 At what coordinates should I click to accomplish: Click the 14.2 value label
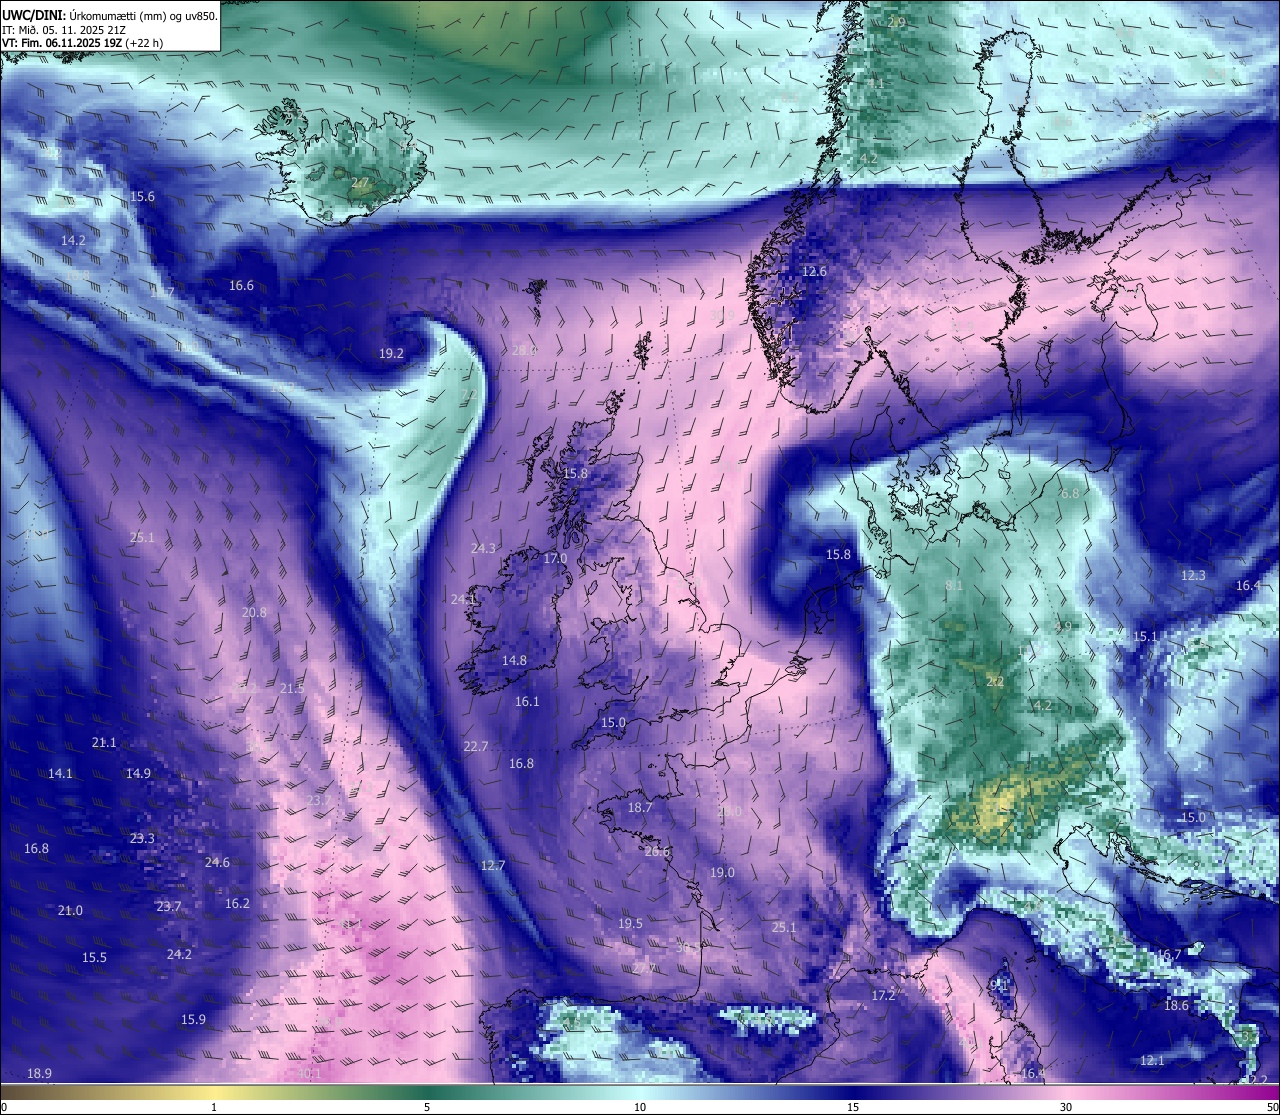[73, 241]
